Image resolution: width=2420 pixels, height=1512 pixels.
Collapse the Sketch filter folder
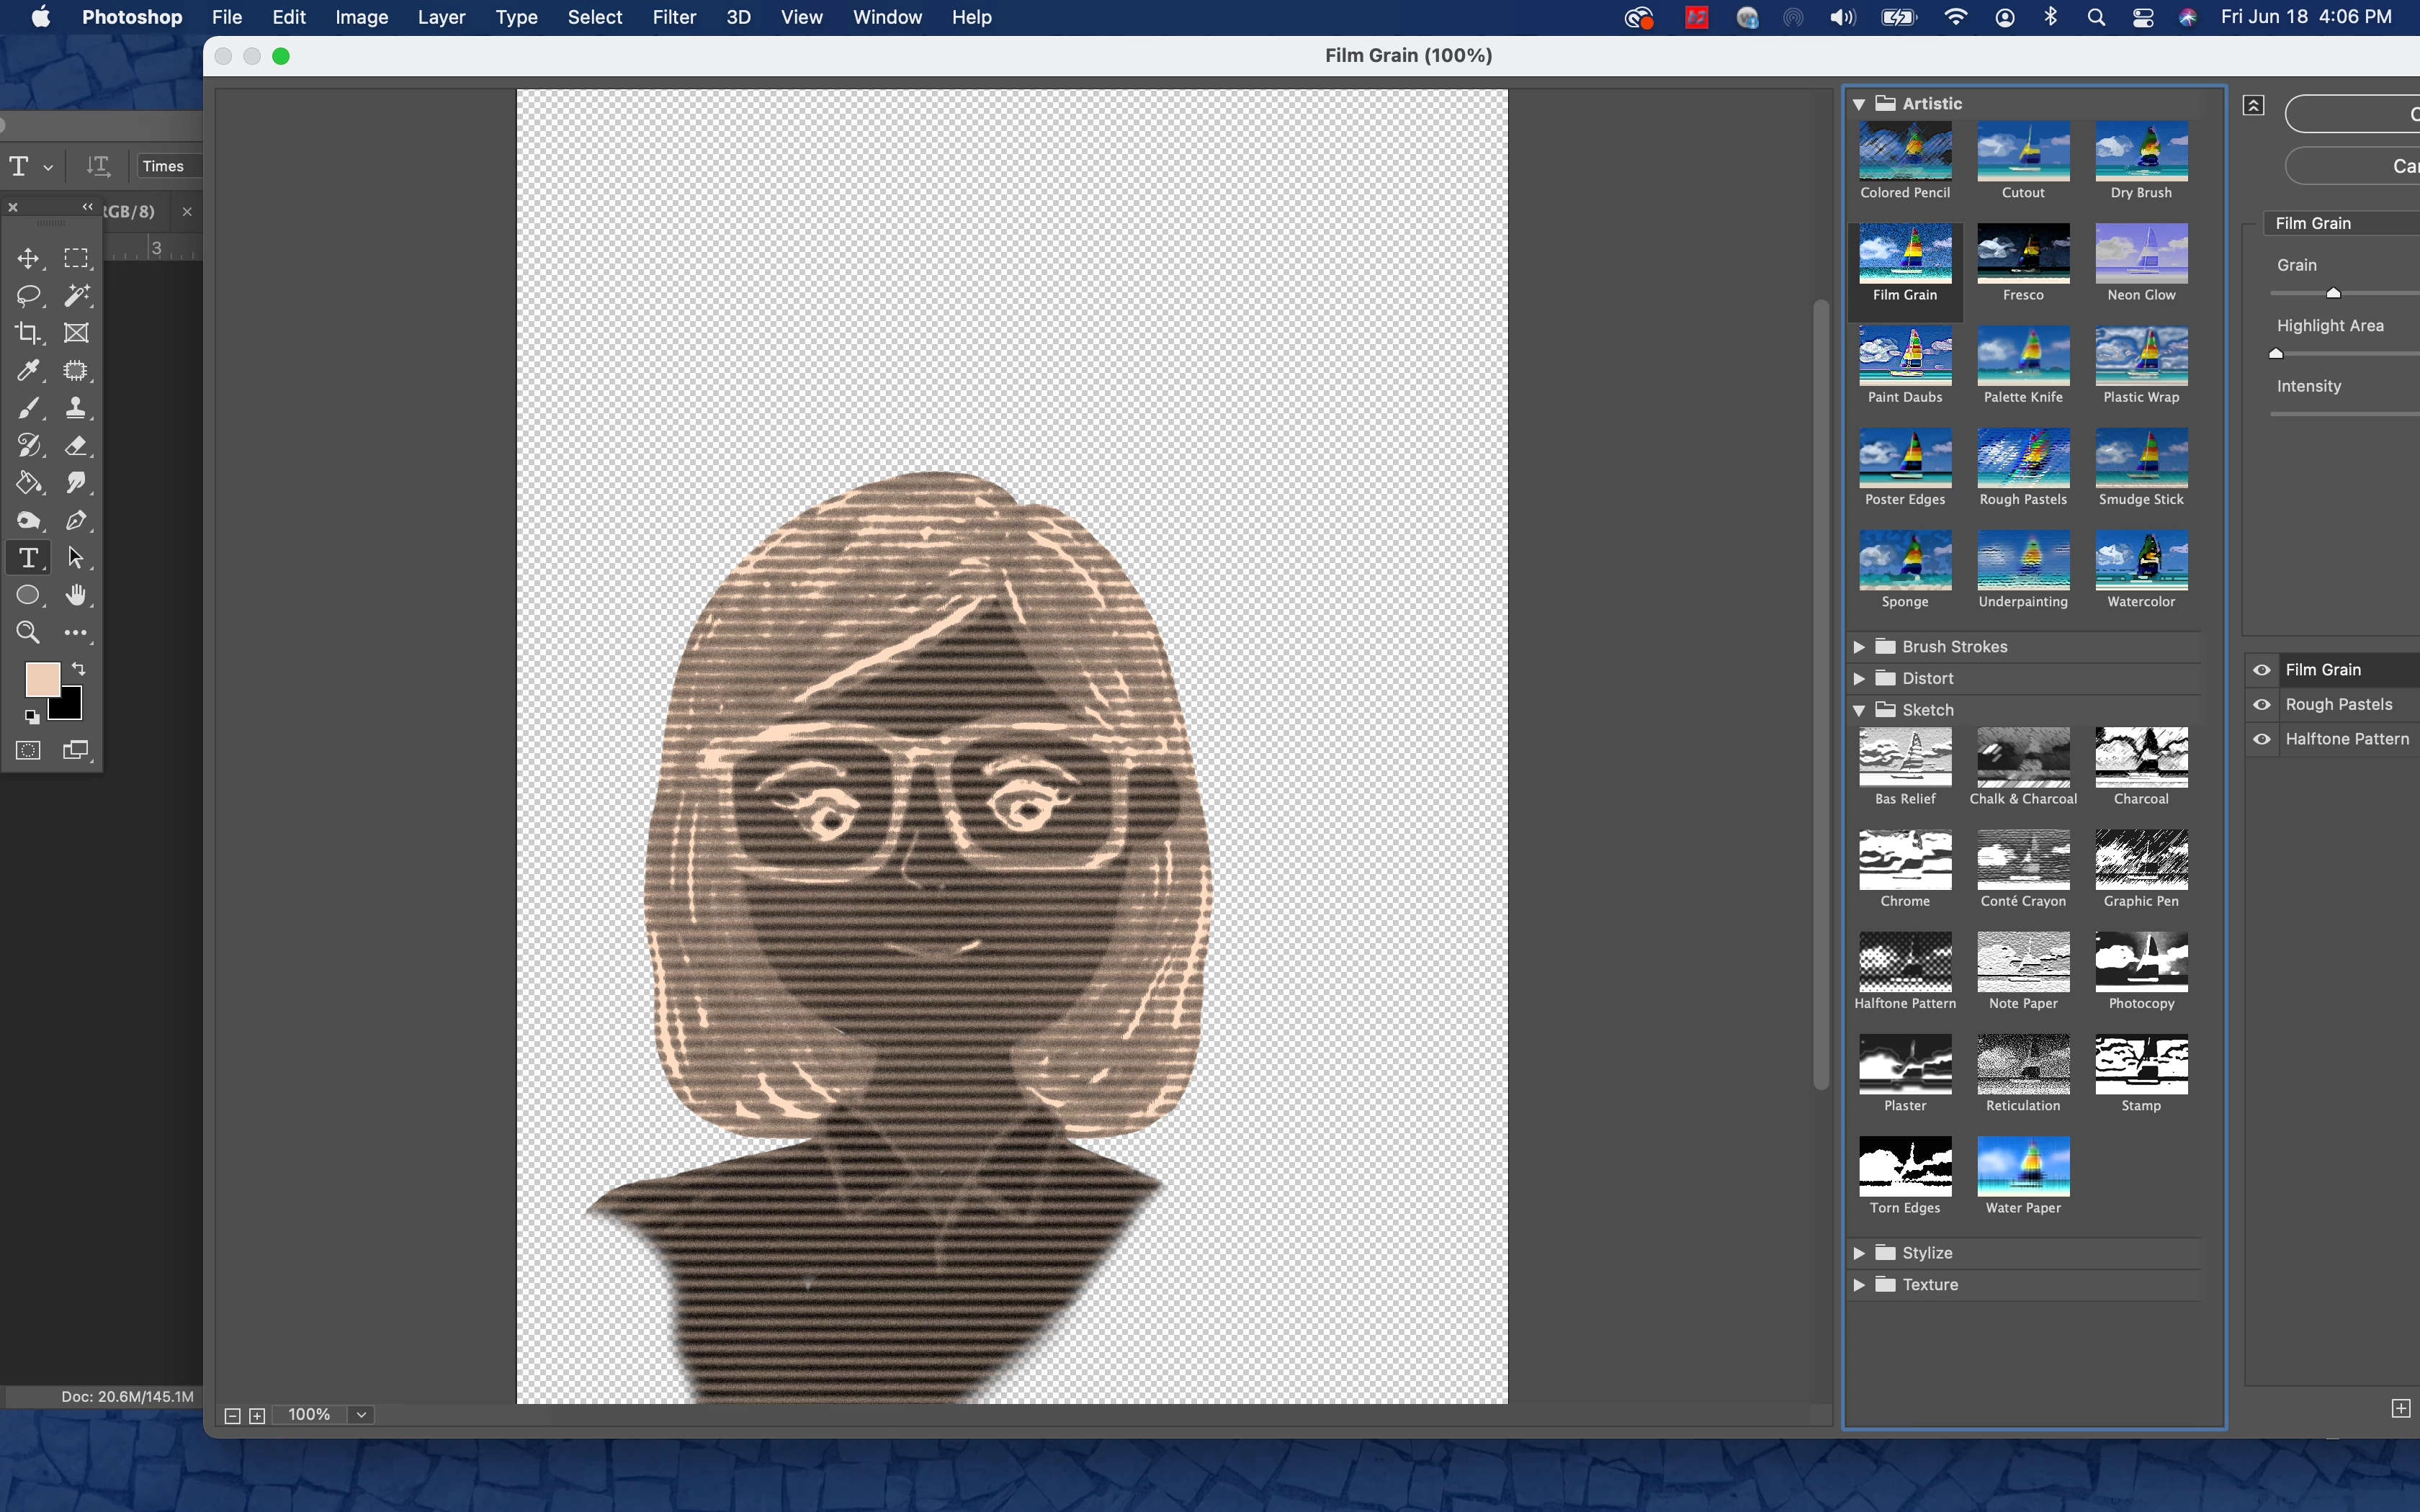coord(1859,710)
